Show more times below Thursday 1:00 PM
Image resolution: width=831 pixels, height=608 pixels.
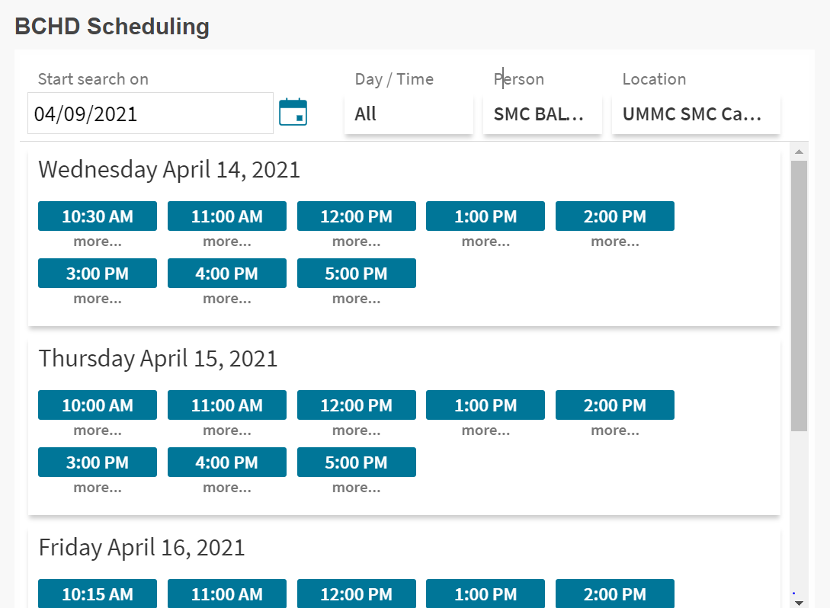pyautogui.click(x=486, y=430)
